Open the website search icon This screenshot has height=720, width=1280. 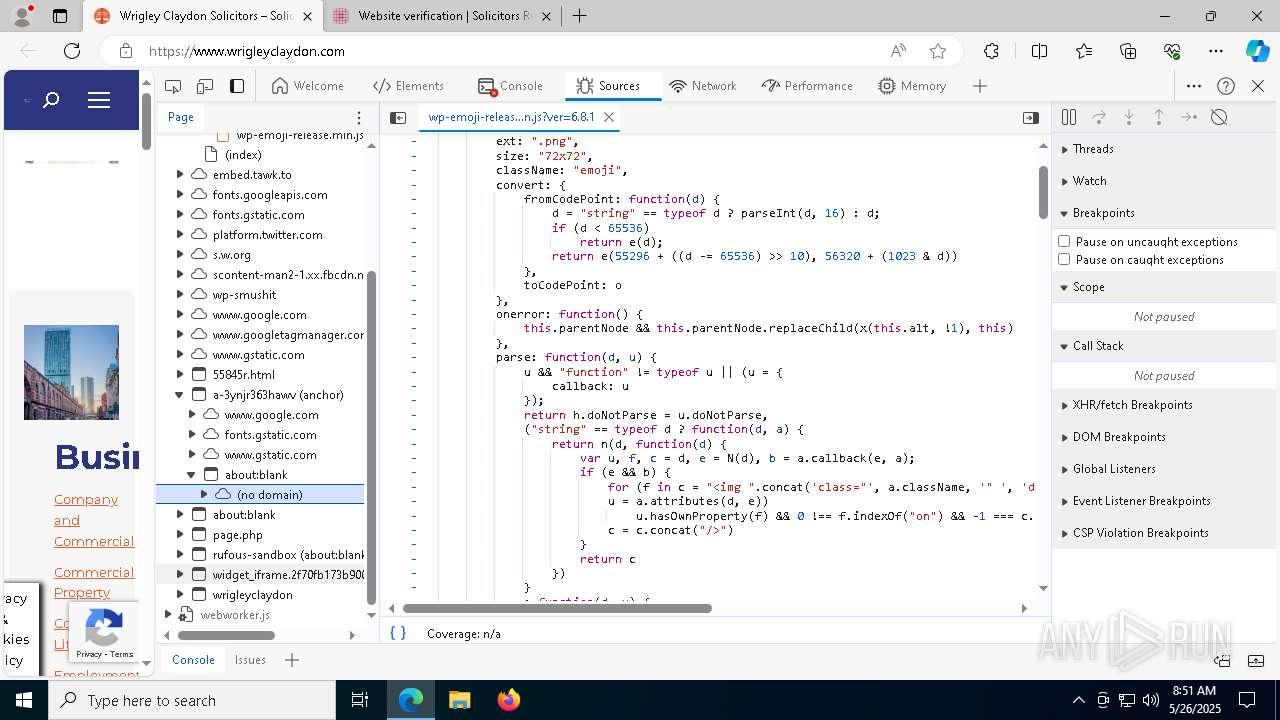point(51,100)
